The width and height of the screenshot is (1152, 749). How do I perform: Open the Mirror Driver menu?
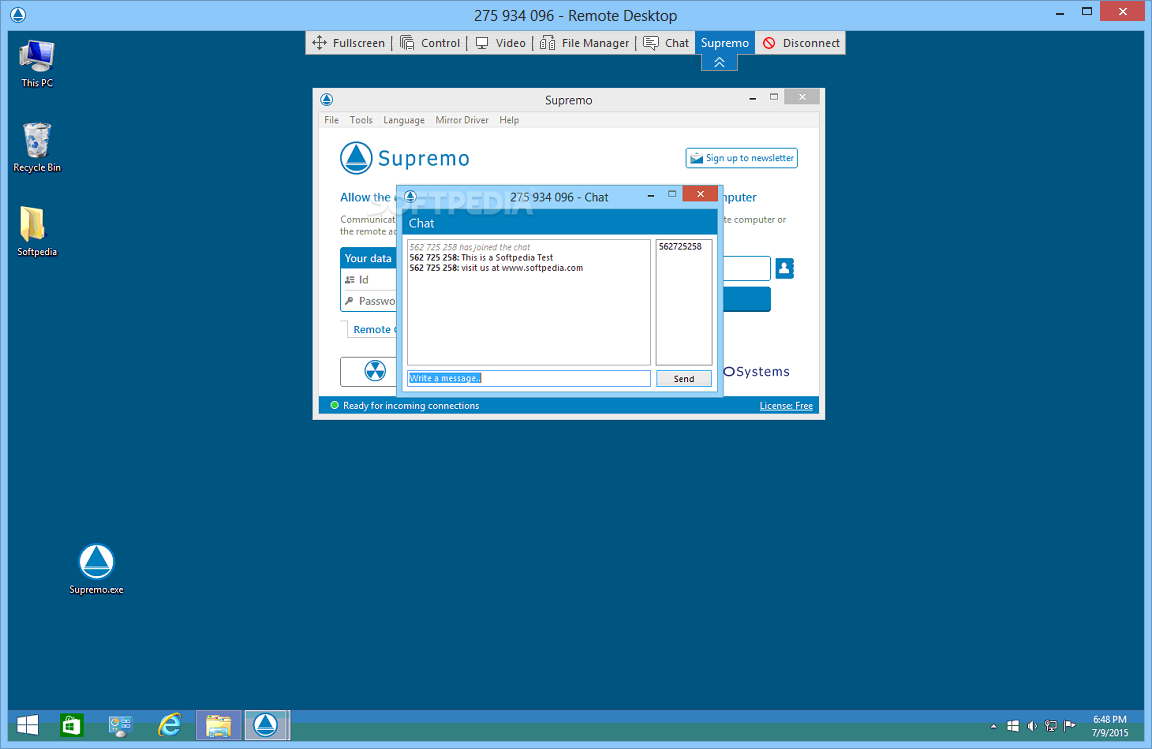pyautogui.click(x=461, y=120)
